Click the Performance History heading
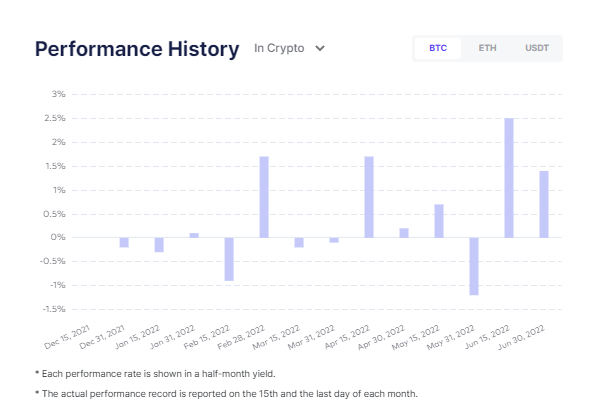Image resolution: width=604 pixels, height=412 pixels. tap(137, 49)
